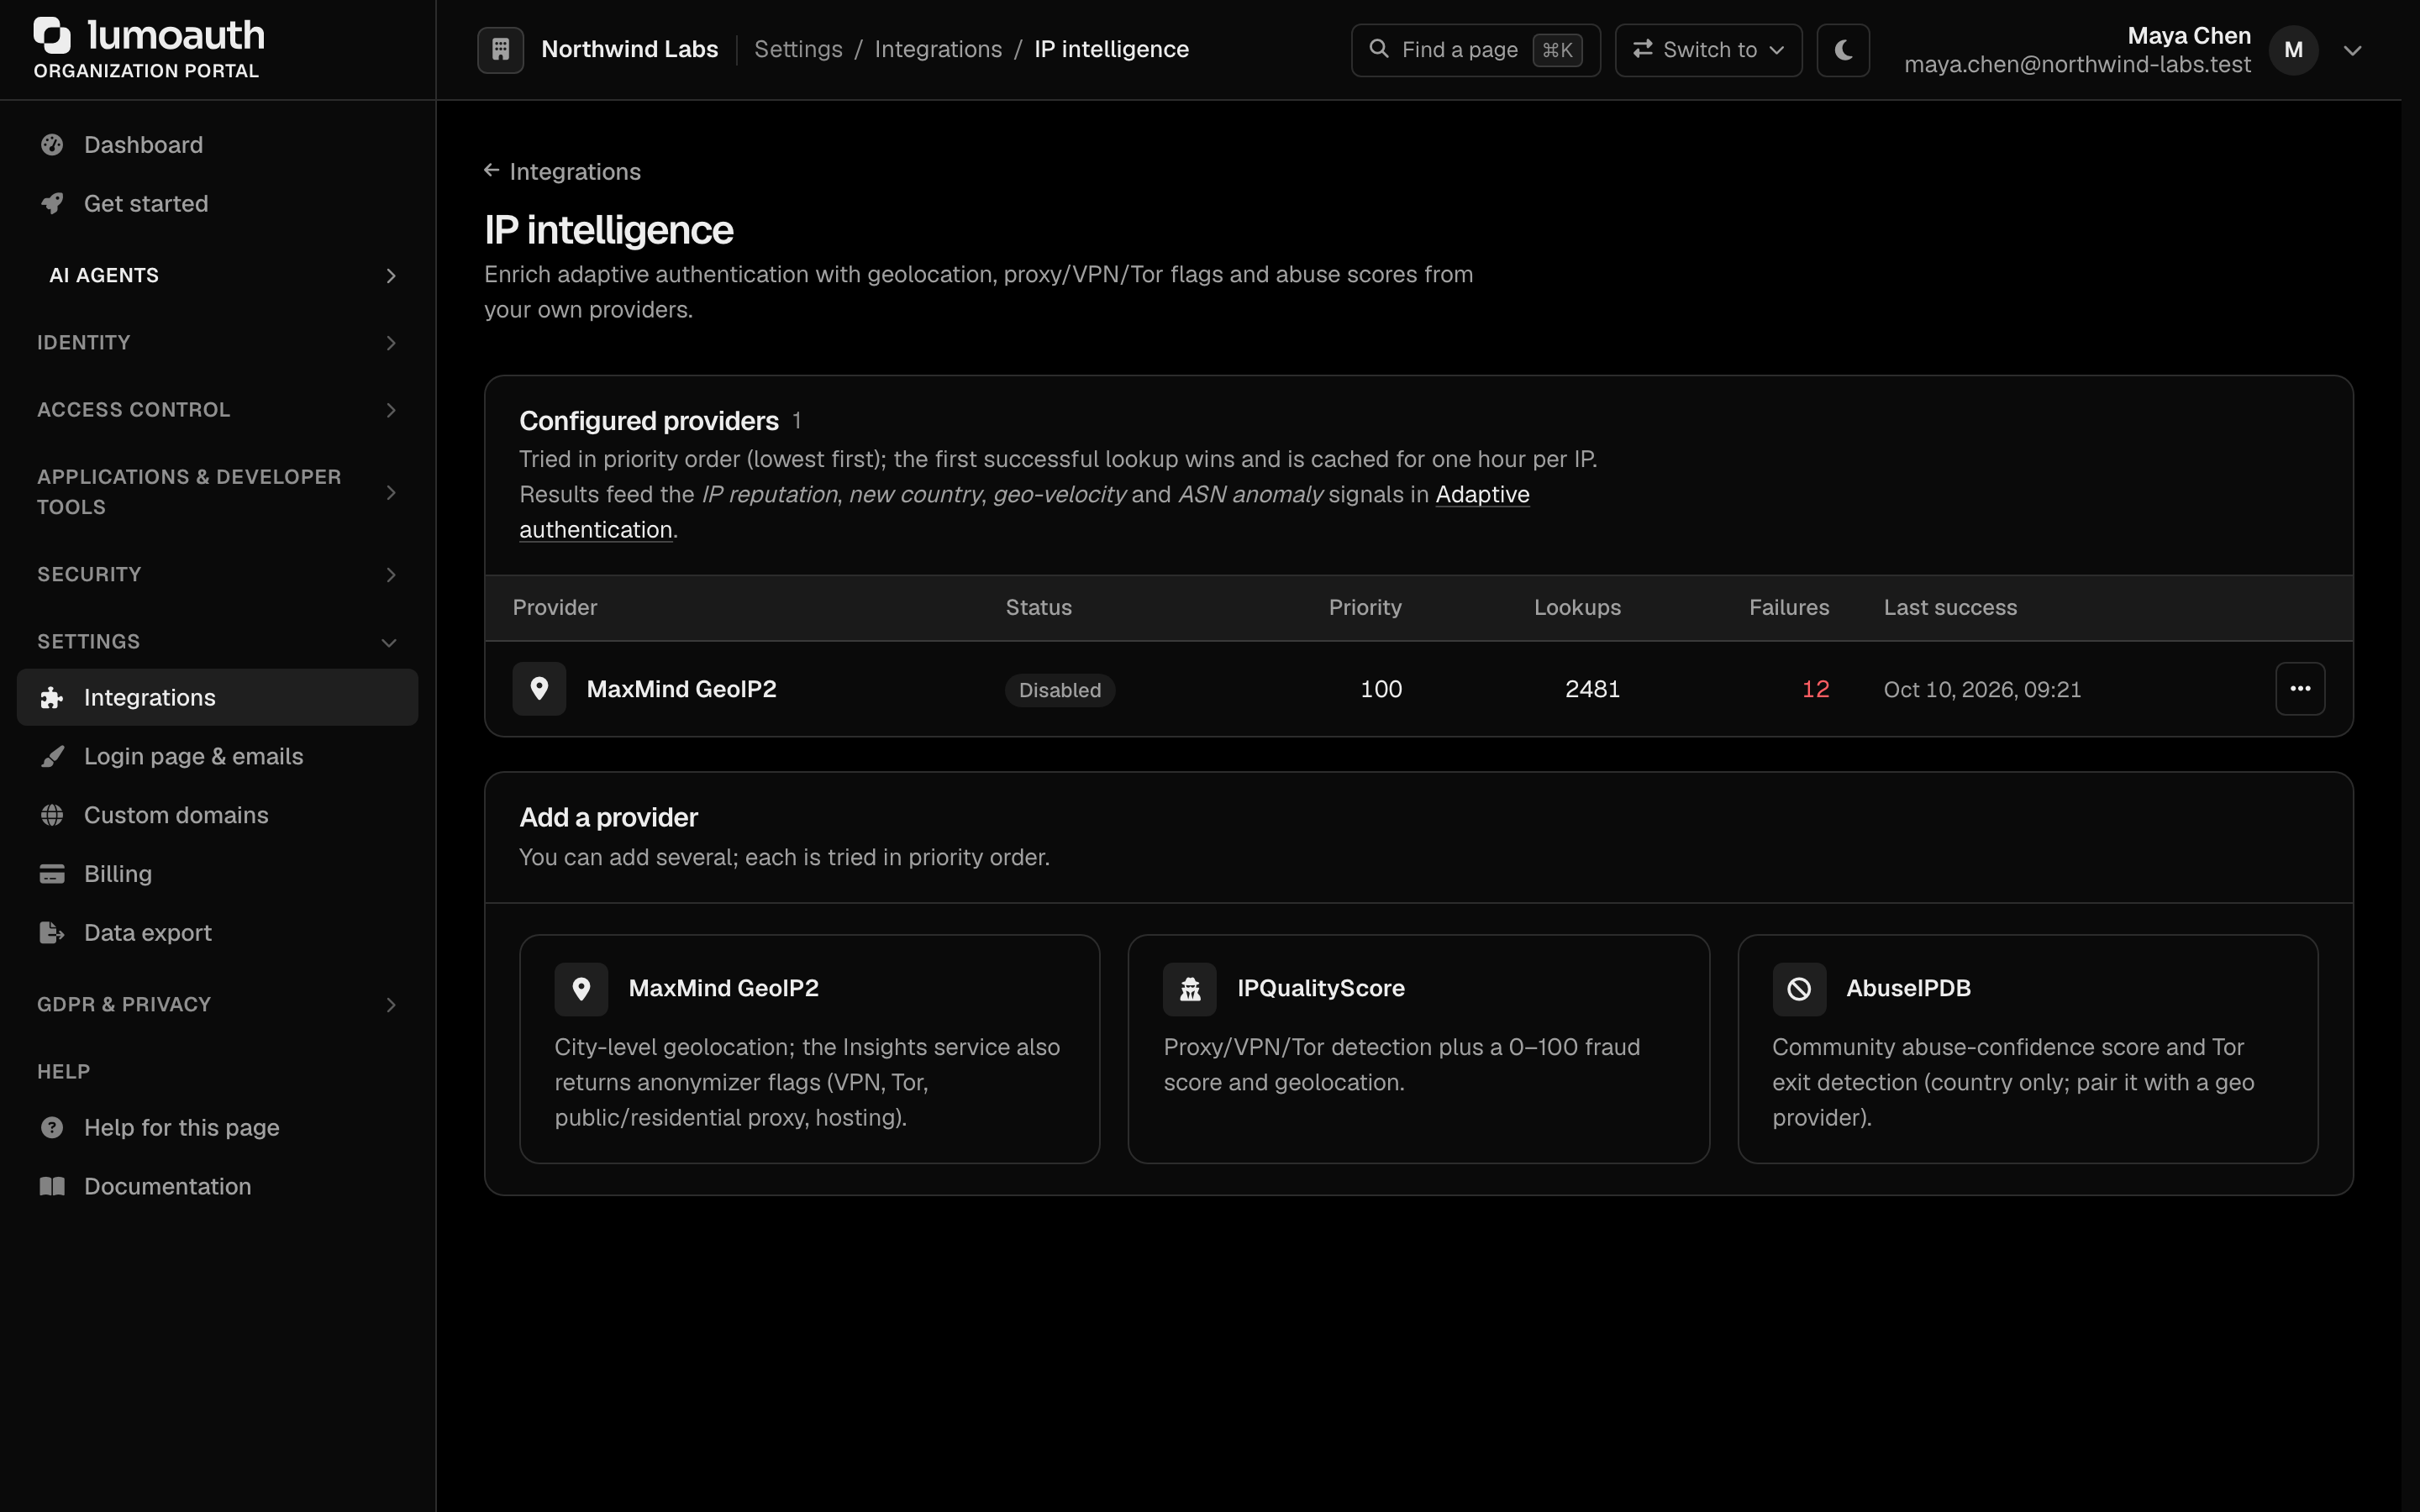The width and height of the screenshot is (2420, 1512).
Task: Click the Last success column header
Action: click(x=1950, y=608)
